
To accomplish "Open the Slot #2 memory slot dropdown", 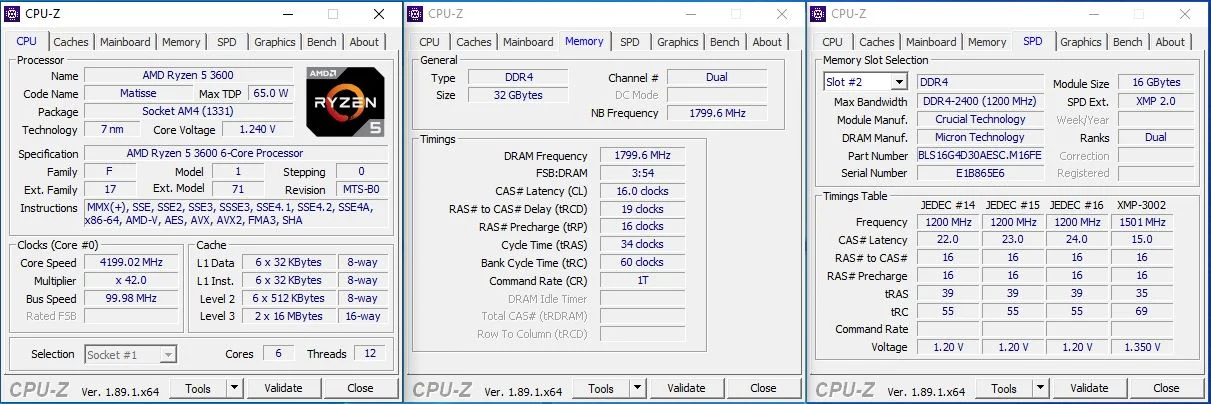I will coord(865,82).
